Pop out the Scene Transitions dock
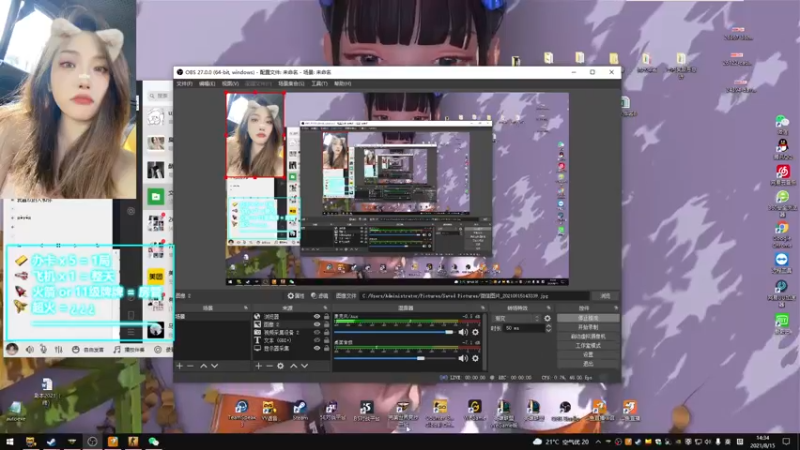Screen dimensions: 800x450 click(548, 308)
